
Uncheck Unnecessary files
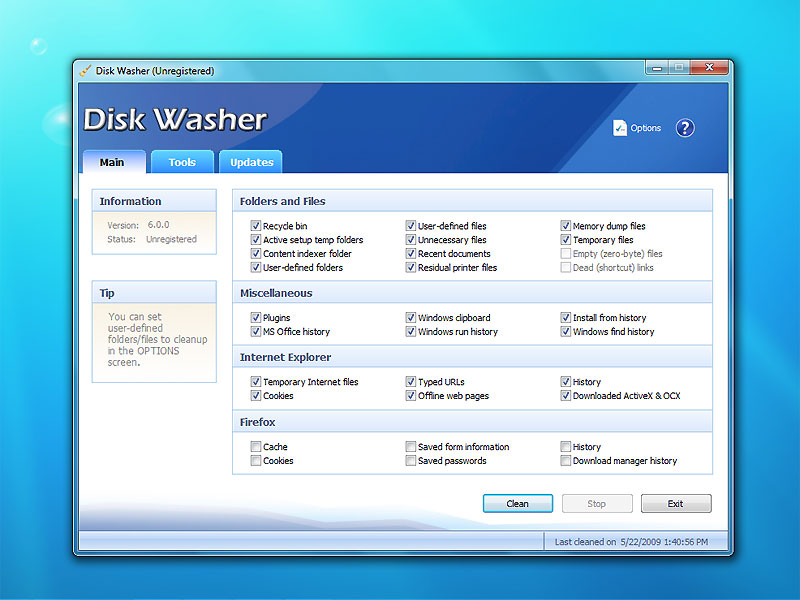[411, 239]
